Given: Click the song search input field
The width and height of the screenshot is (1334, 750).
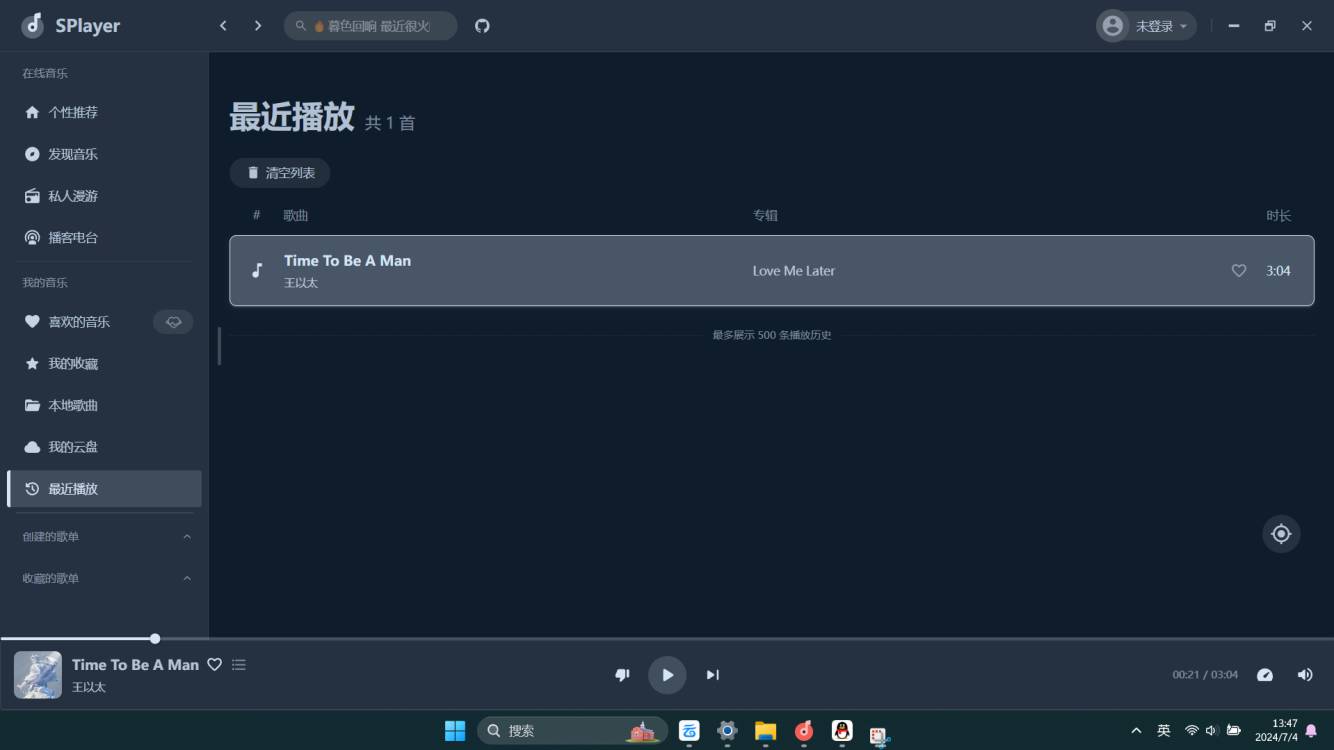Looking at the screenshot, I should point(378,26).
